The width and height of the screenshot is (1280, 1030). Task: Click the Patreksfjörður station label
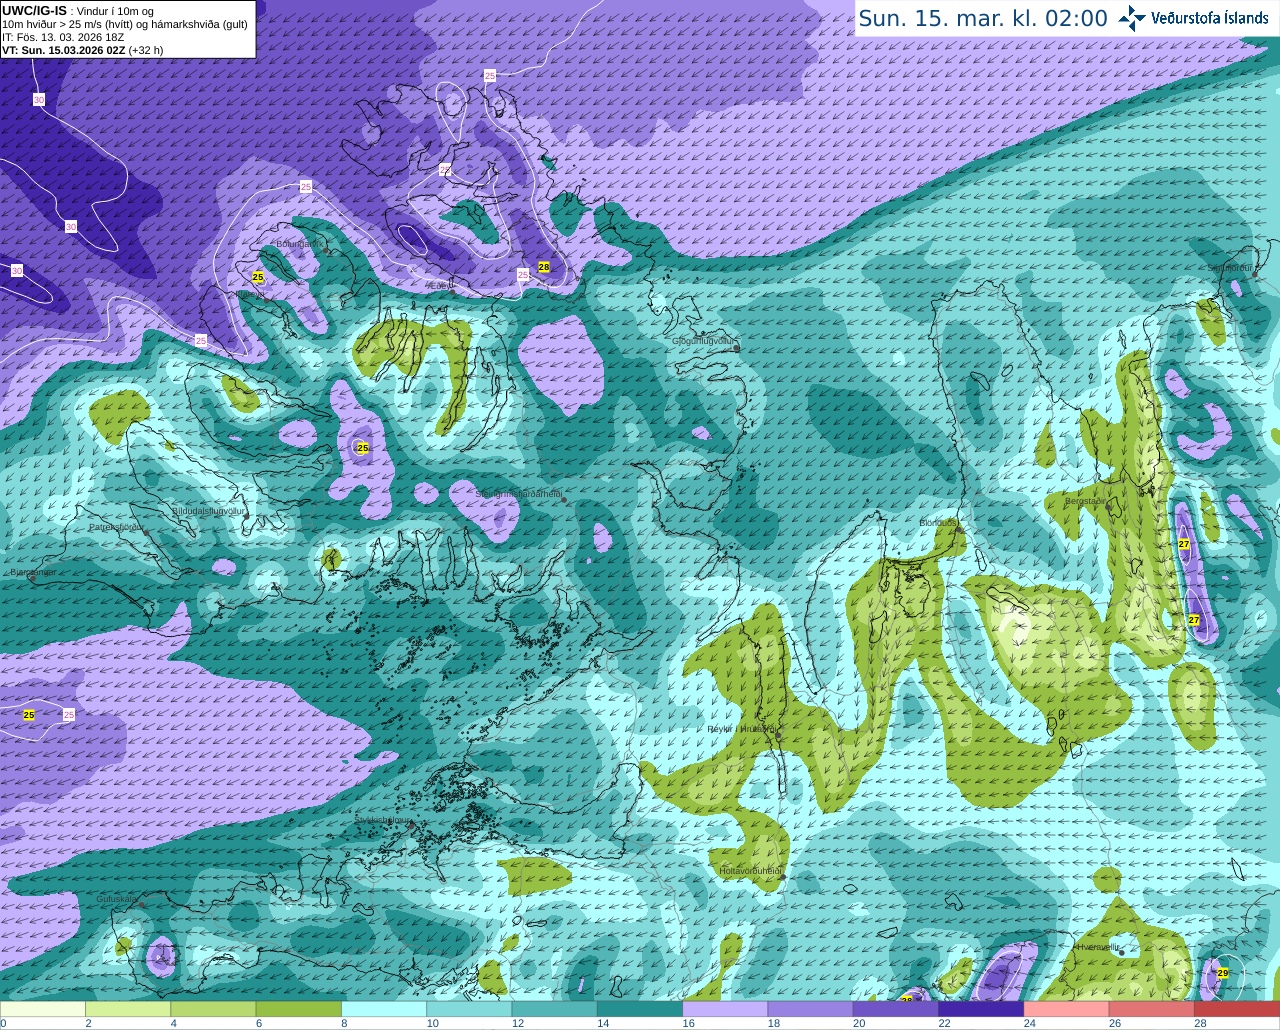pyautogui.click(x=117, y=526)
